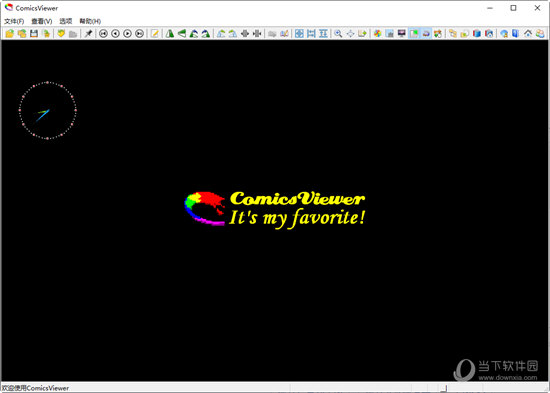Go to previous page with the circled arrow
The image size is (550, 393).
point(115,33)
